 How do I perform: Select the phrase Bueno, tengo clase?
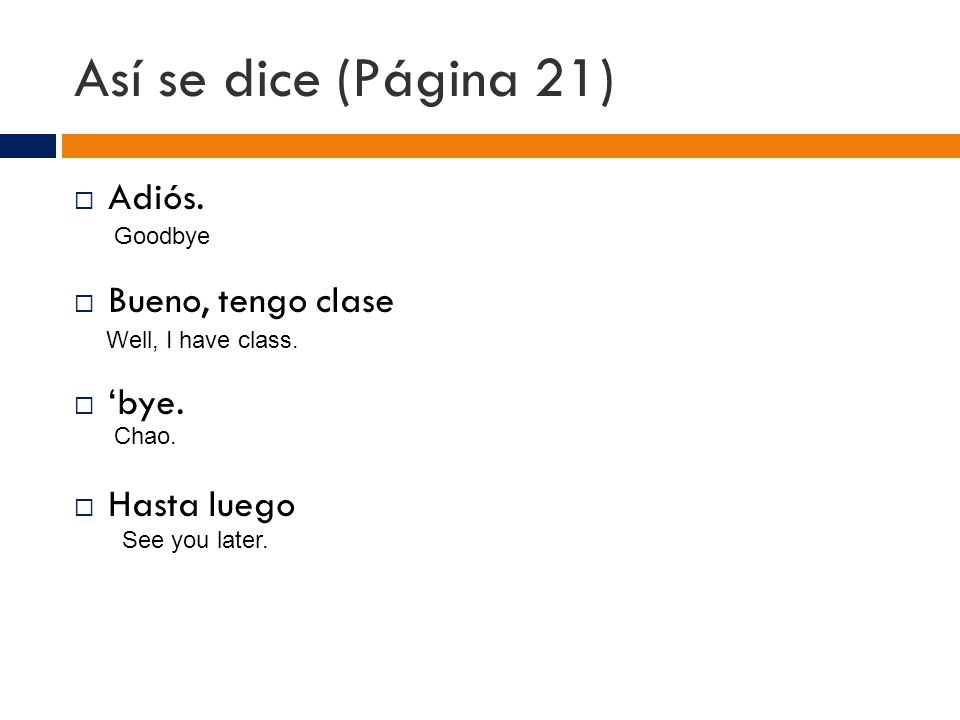tap(251, 301)
